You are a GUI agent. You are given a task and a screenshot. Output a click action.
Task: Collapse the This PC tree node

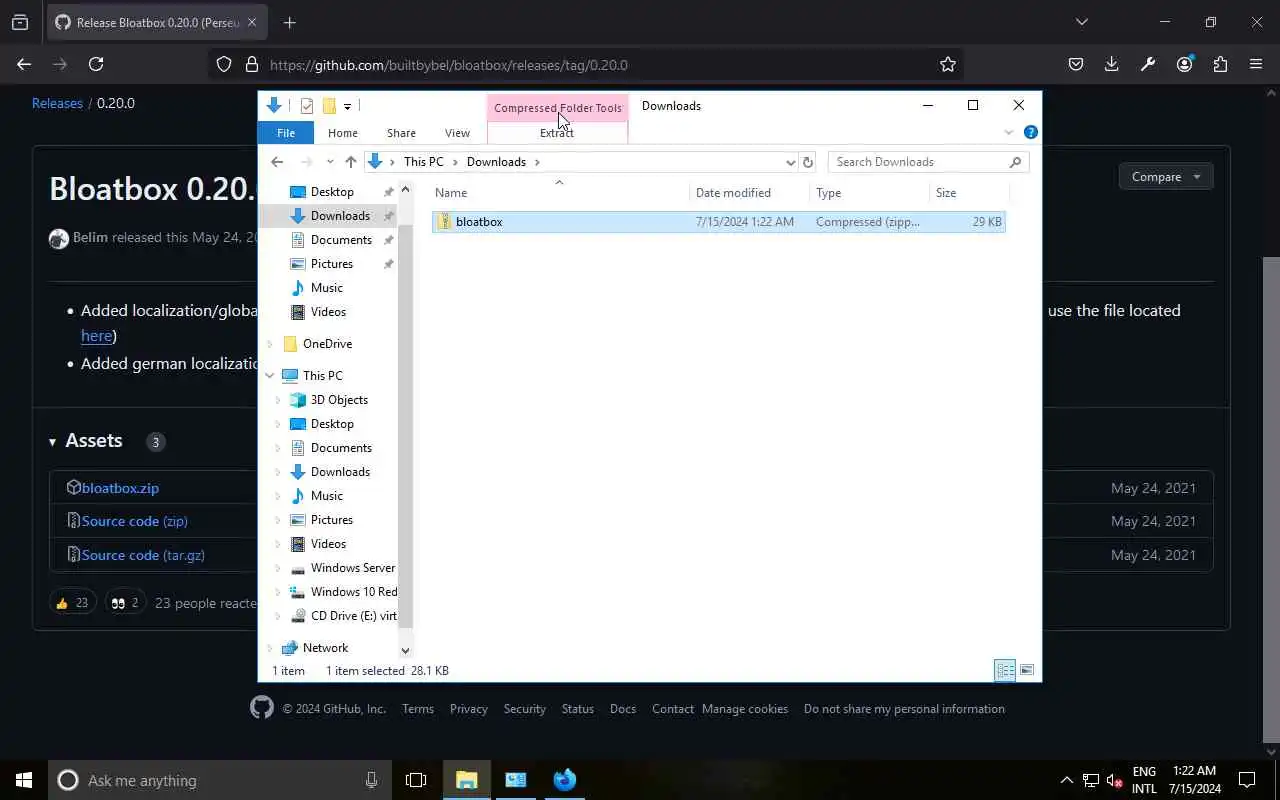pyautogui.click(x=270, y=376)
